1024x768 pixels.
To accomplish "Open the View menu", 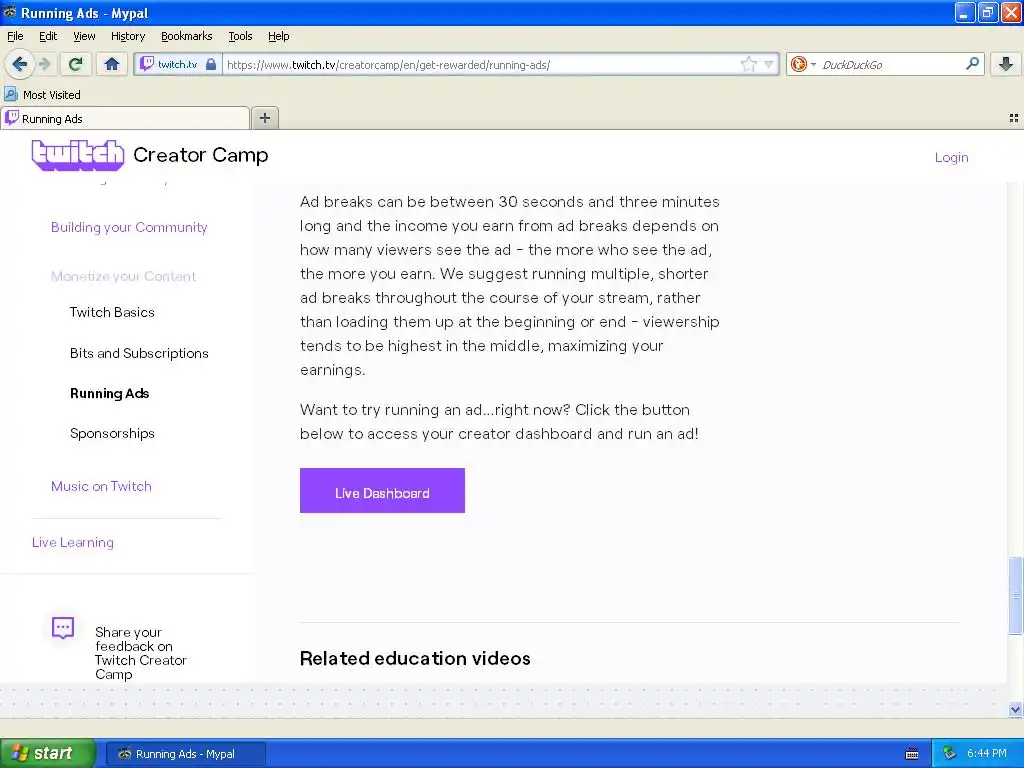I will (x=84, y=36).
